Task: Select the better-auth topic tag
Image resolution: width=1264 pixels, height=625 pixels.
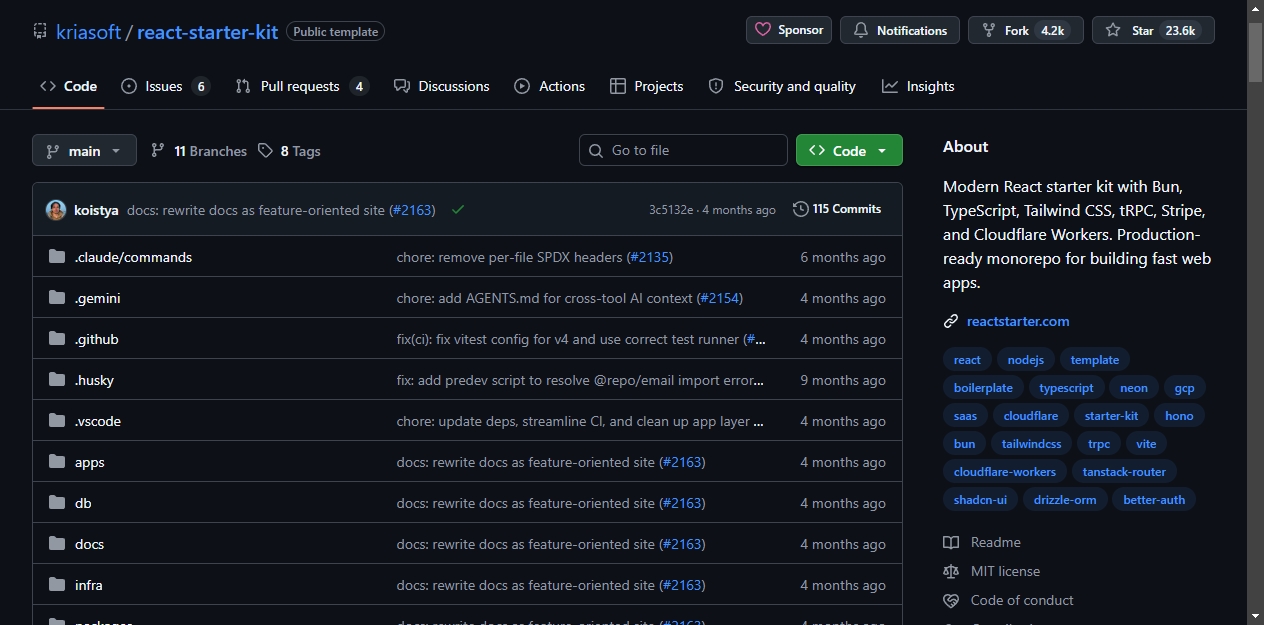Action: coord(1154,500)
